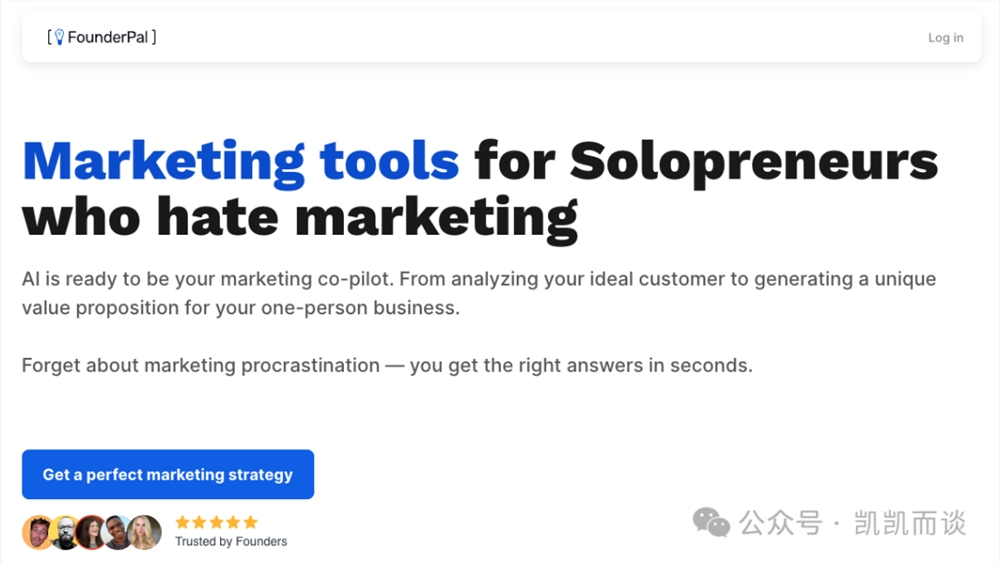Screen dimensions: 1000x563
Task: Click the last yellow rating star
Action: (251, 522)
